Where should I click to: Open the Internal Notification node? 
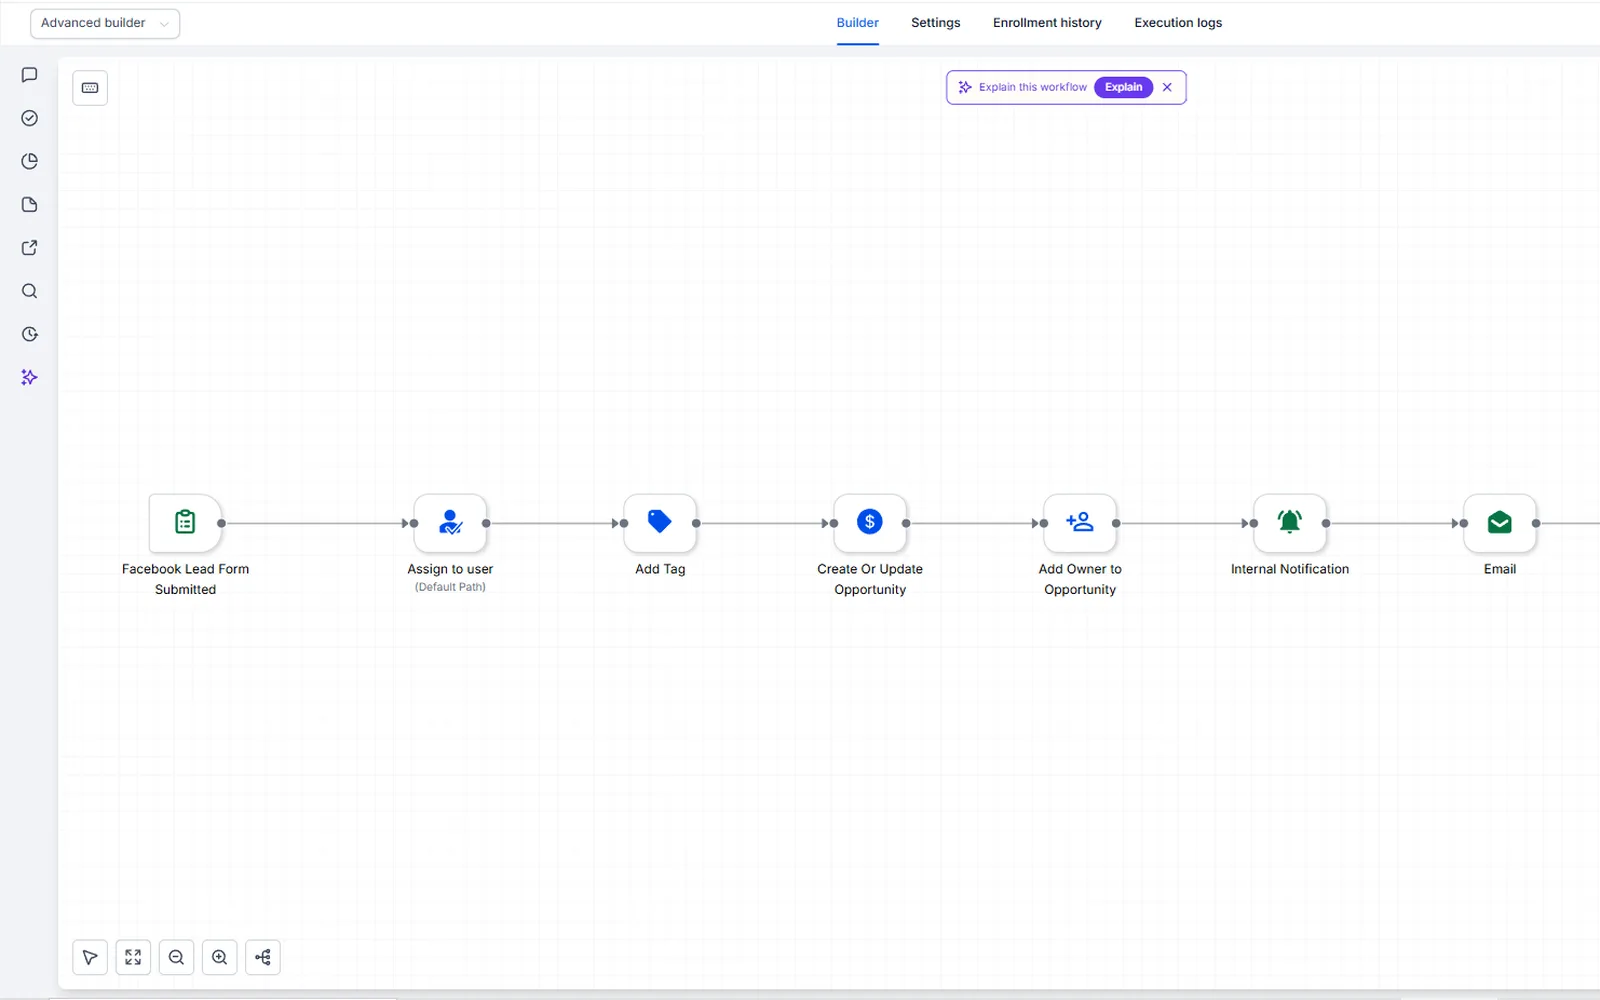[x=1290, y=522]
